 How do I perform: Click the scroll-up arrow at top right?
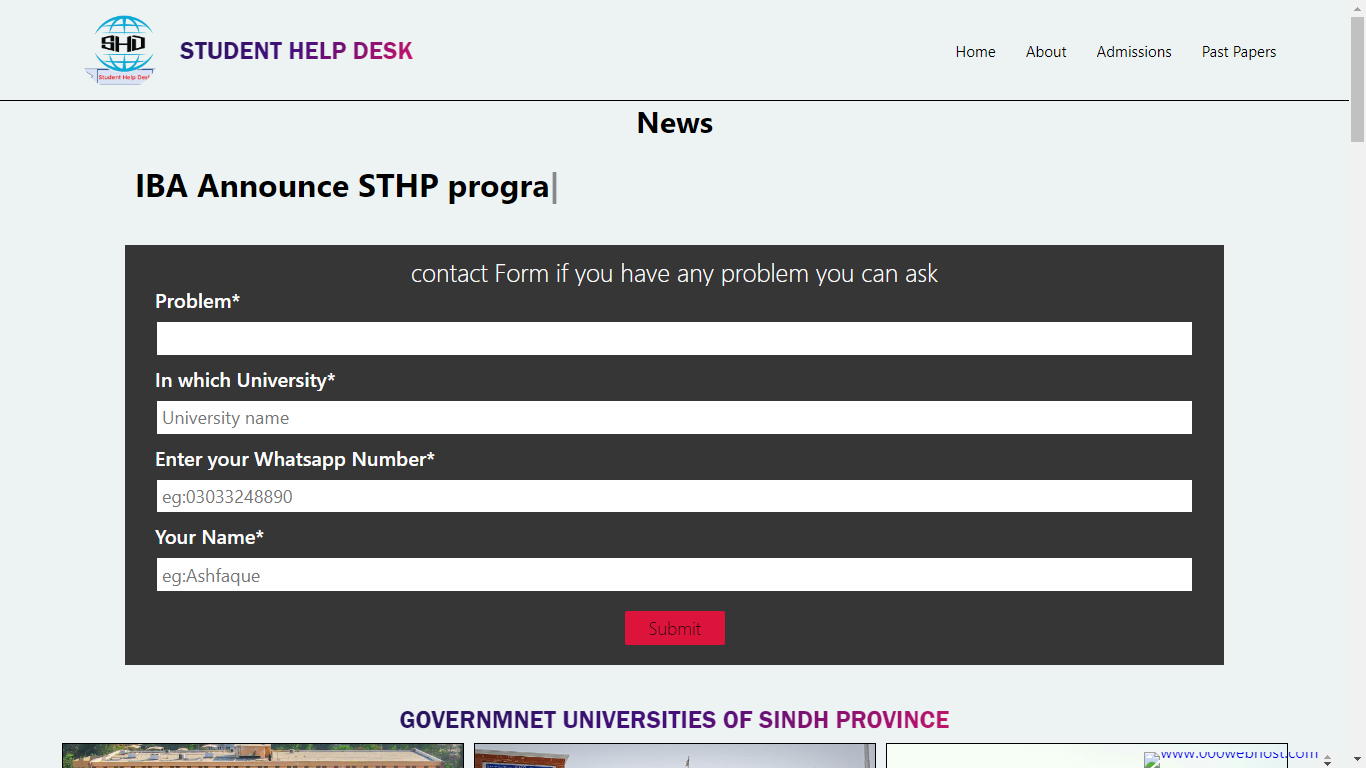pyautogui.click(x=1358, y=8)
